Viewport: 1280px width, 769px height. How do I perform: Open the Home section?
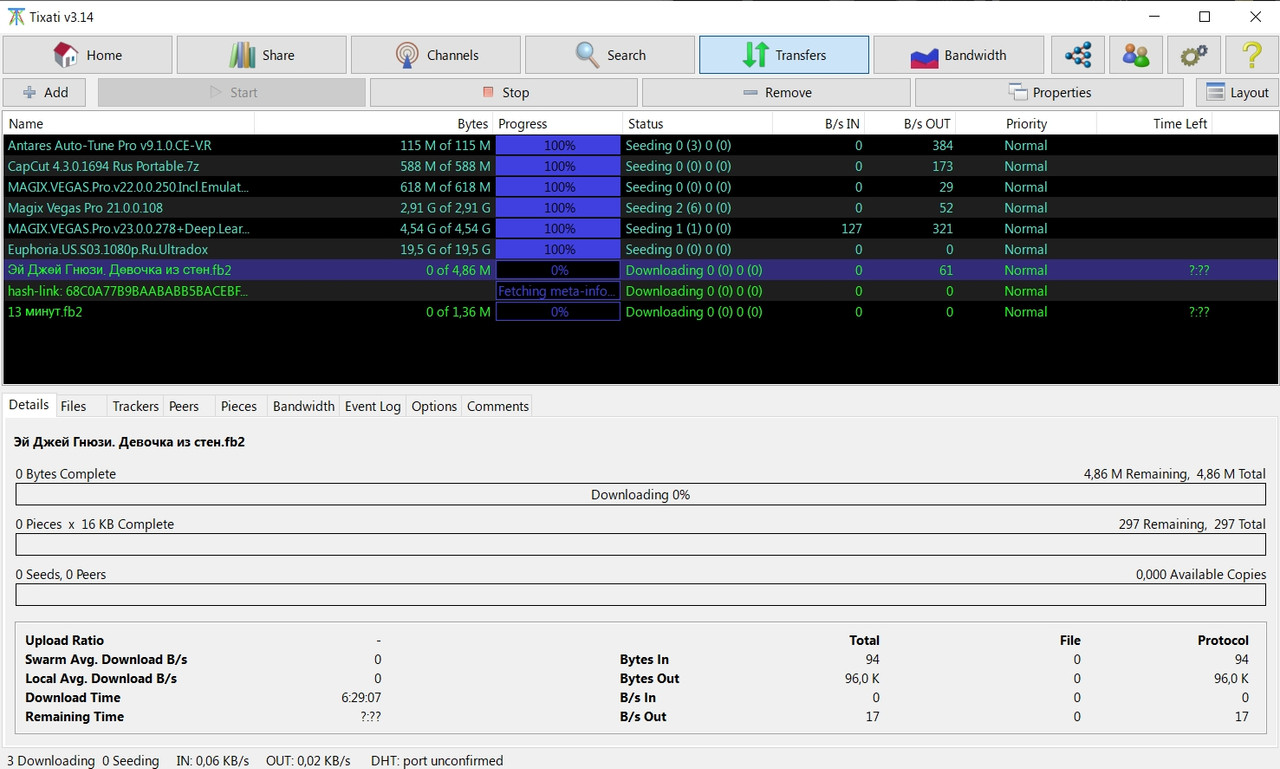(x=87, y=55)
